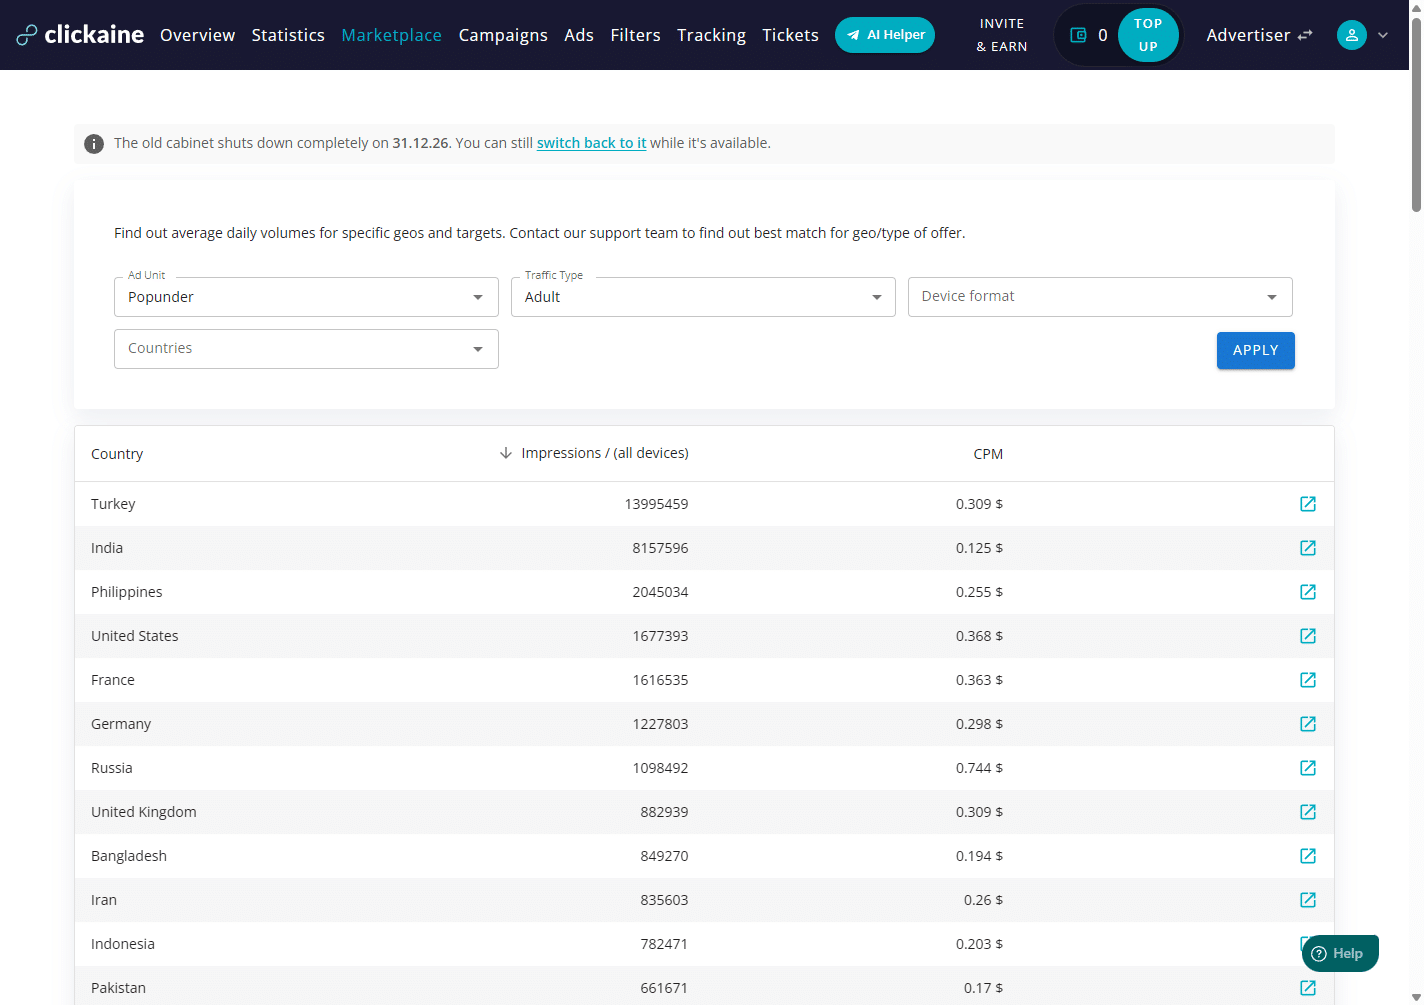Open the Countries dropdown
This screenshot has width=1424, height=1005.
tap(306, 349)
